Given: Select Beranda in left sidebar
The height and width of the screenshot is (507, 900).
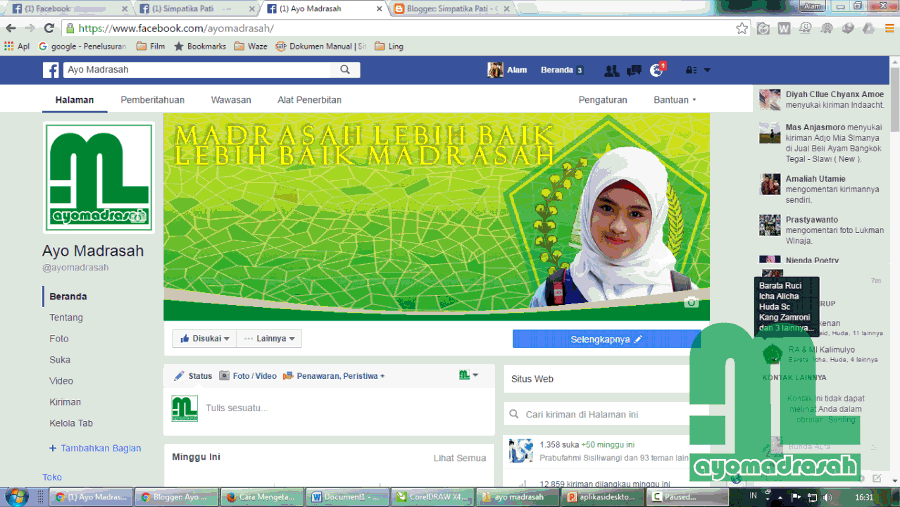Looking at the screenshot, I should pos(68,297).
